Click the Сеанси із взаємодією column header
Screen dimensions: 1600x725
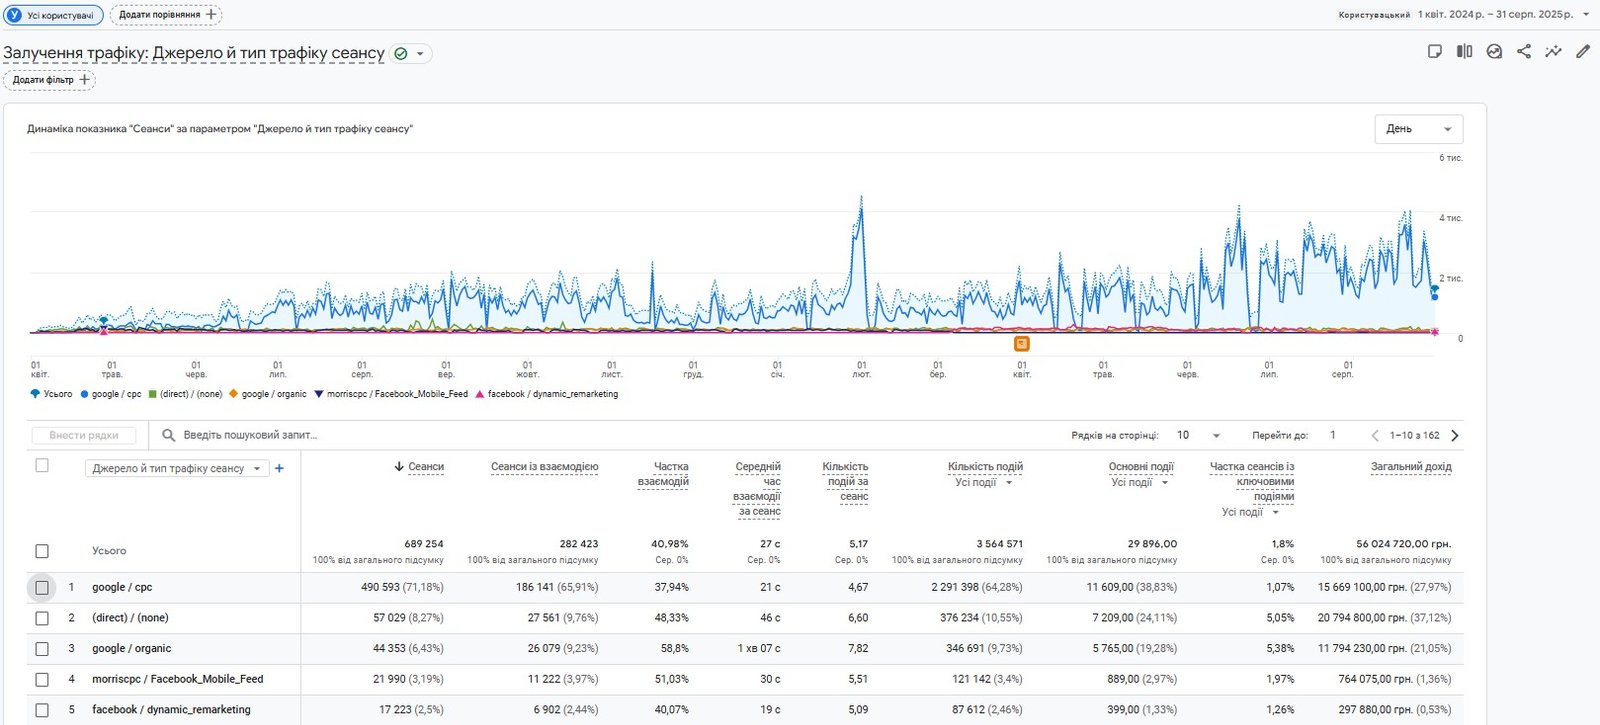(x=544, y=467)
